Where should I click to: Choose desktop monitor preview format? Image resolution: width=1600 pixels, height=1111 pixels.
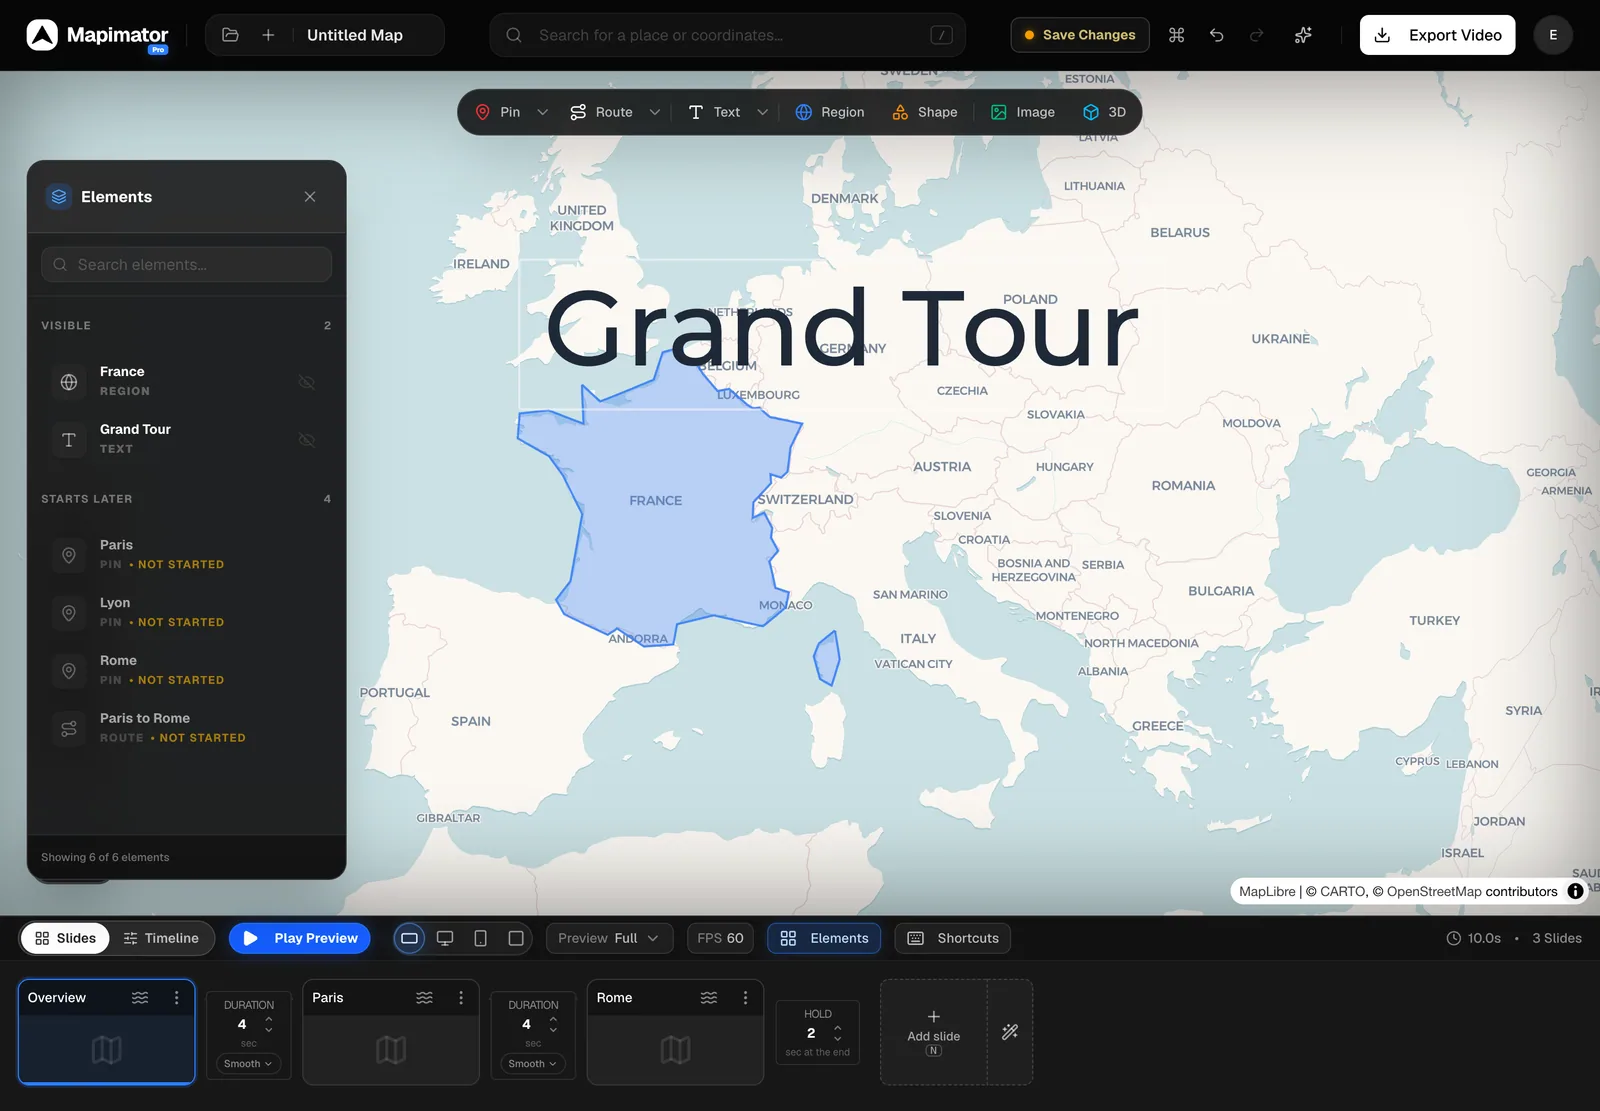445,938
